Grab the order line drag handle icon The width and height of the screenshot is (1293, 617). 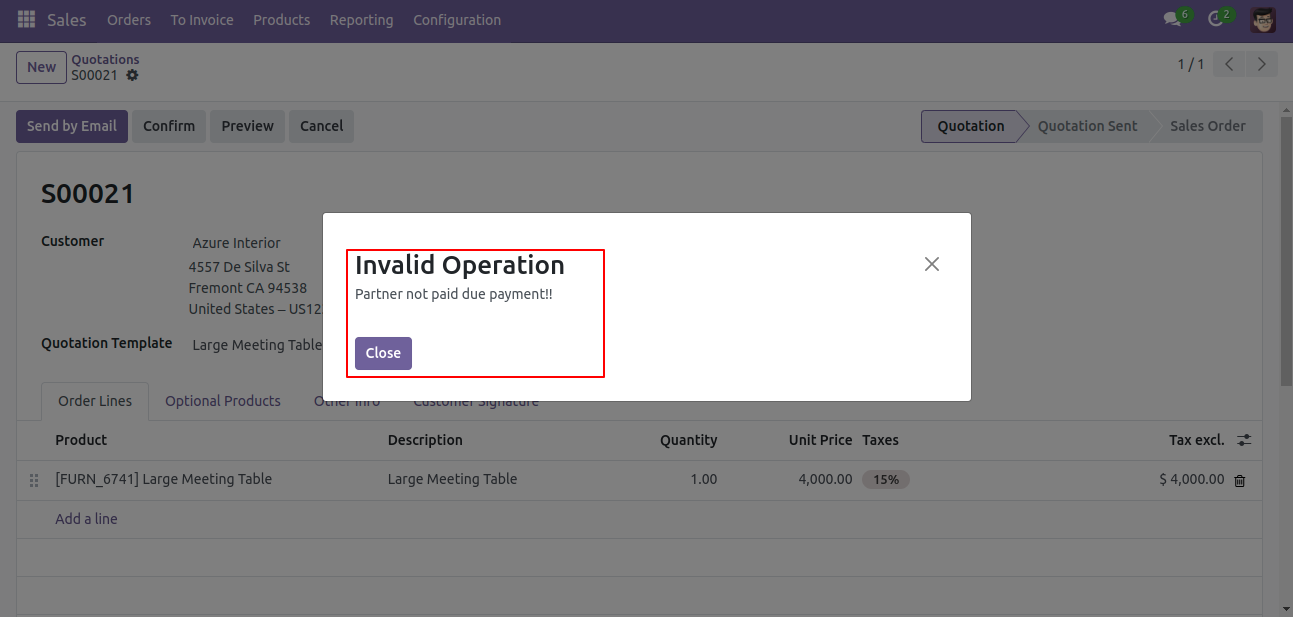tap(34, 480)
